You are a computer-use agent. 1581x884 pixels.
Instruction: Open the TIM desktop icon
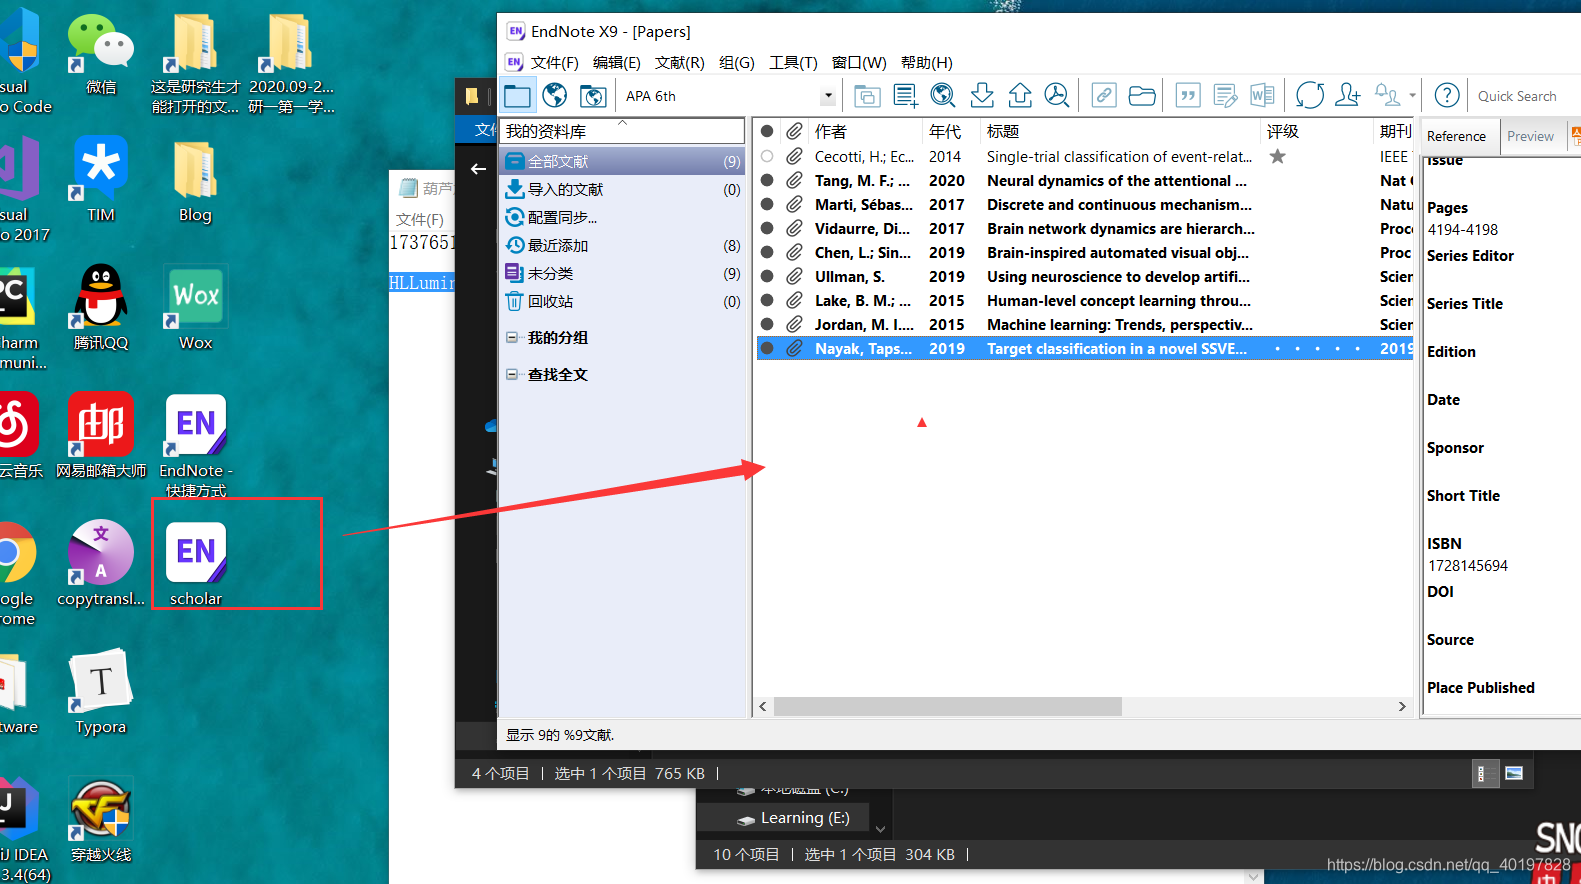(x=101, y=180)
